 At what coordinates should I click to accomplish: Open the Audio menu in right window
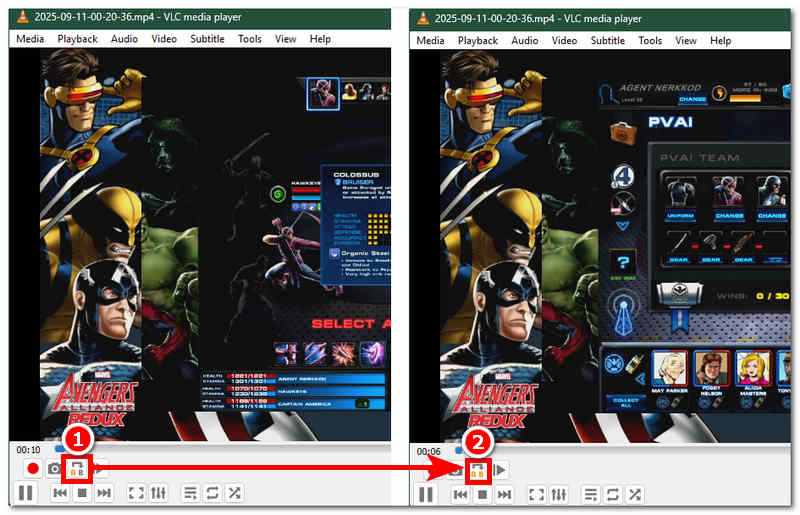tap(524, 40)
